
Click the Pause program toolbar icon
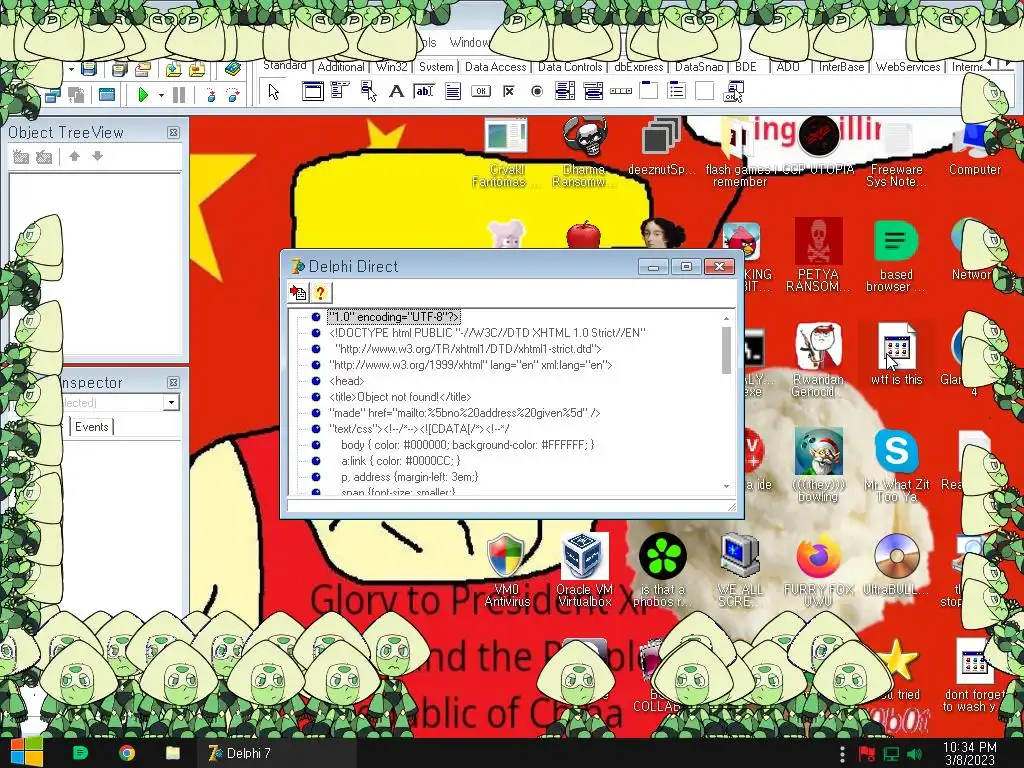point(178,95)
